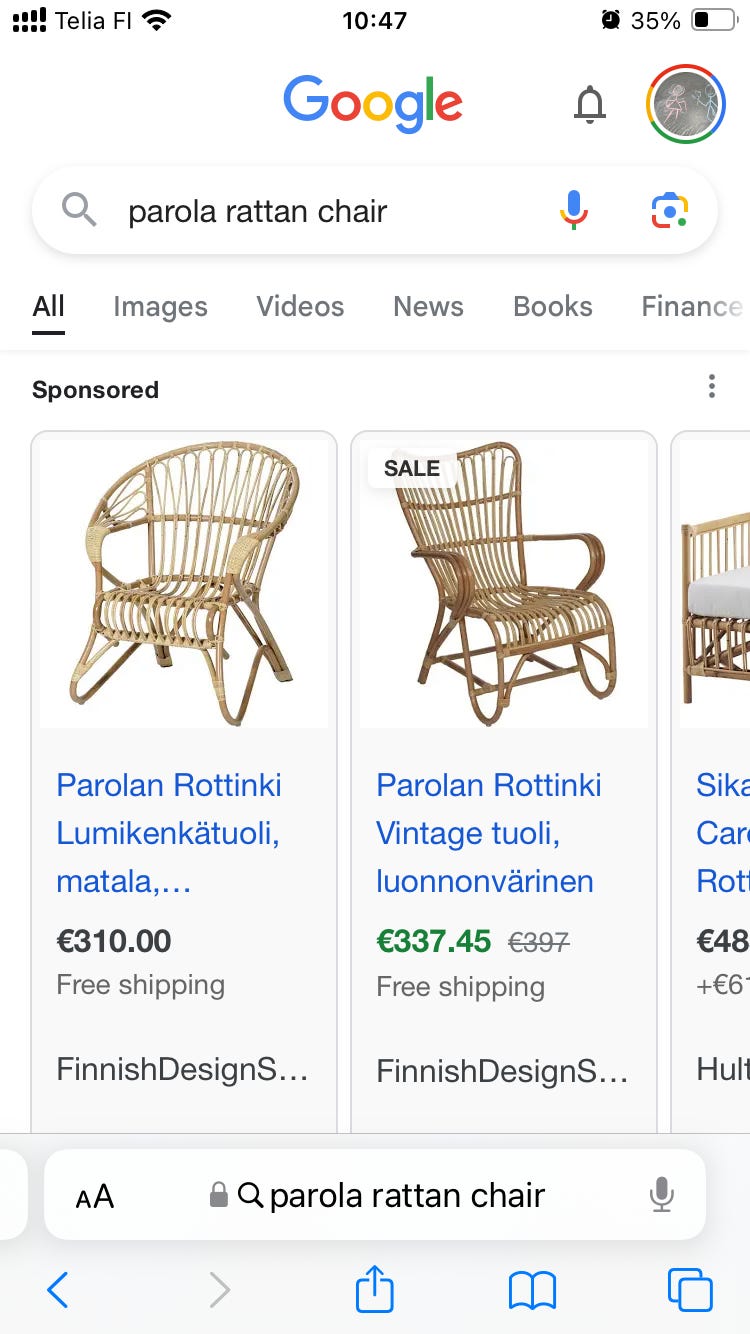Show Safari open tabs overview
Viewport: 750px width, 1334px height.
click(689, 1289)
